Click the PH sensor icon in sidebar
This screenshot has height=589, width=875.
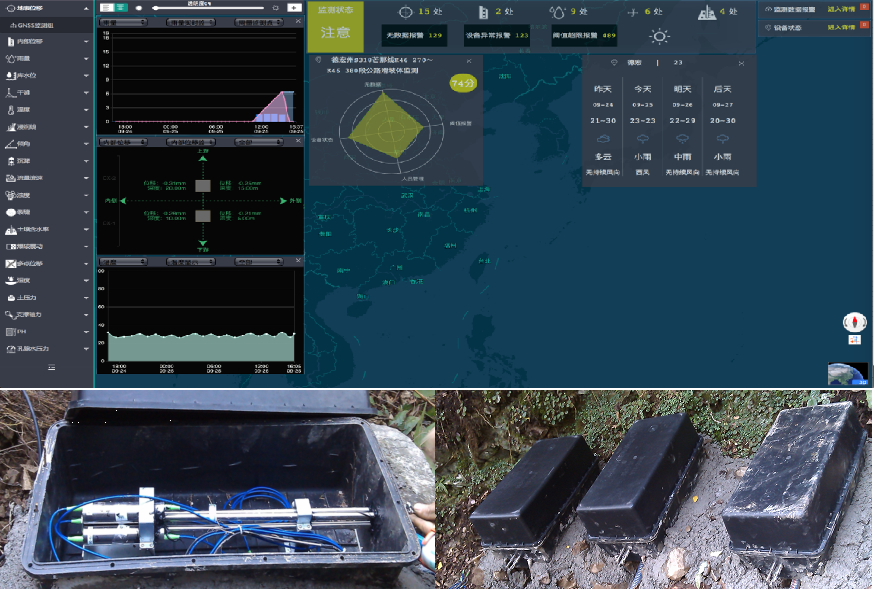(11, 331)
